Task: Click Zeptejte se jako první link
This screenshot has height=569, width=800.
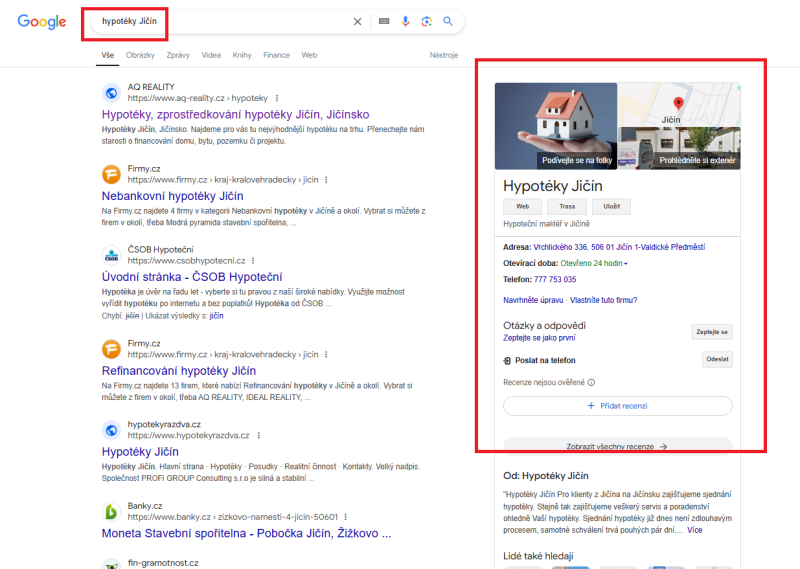Action: click(x=539, y=338)
